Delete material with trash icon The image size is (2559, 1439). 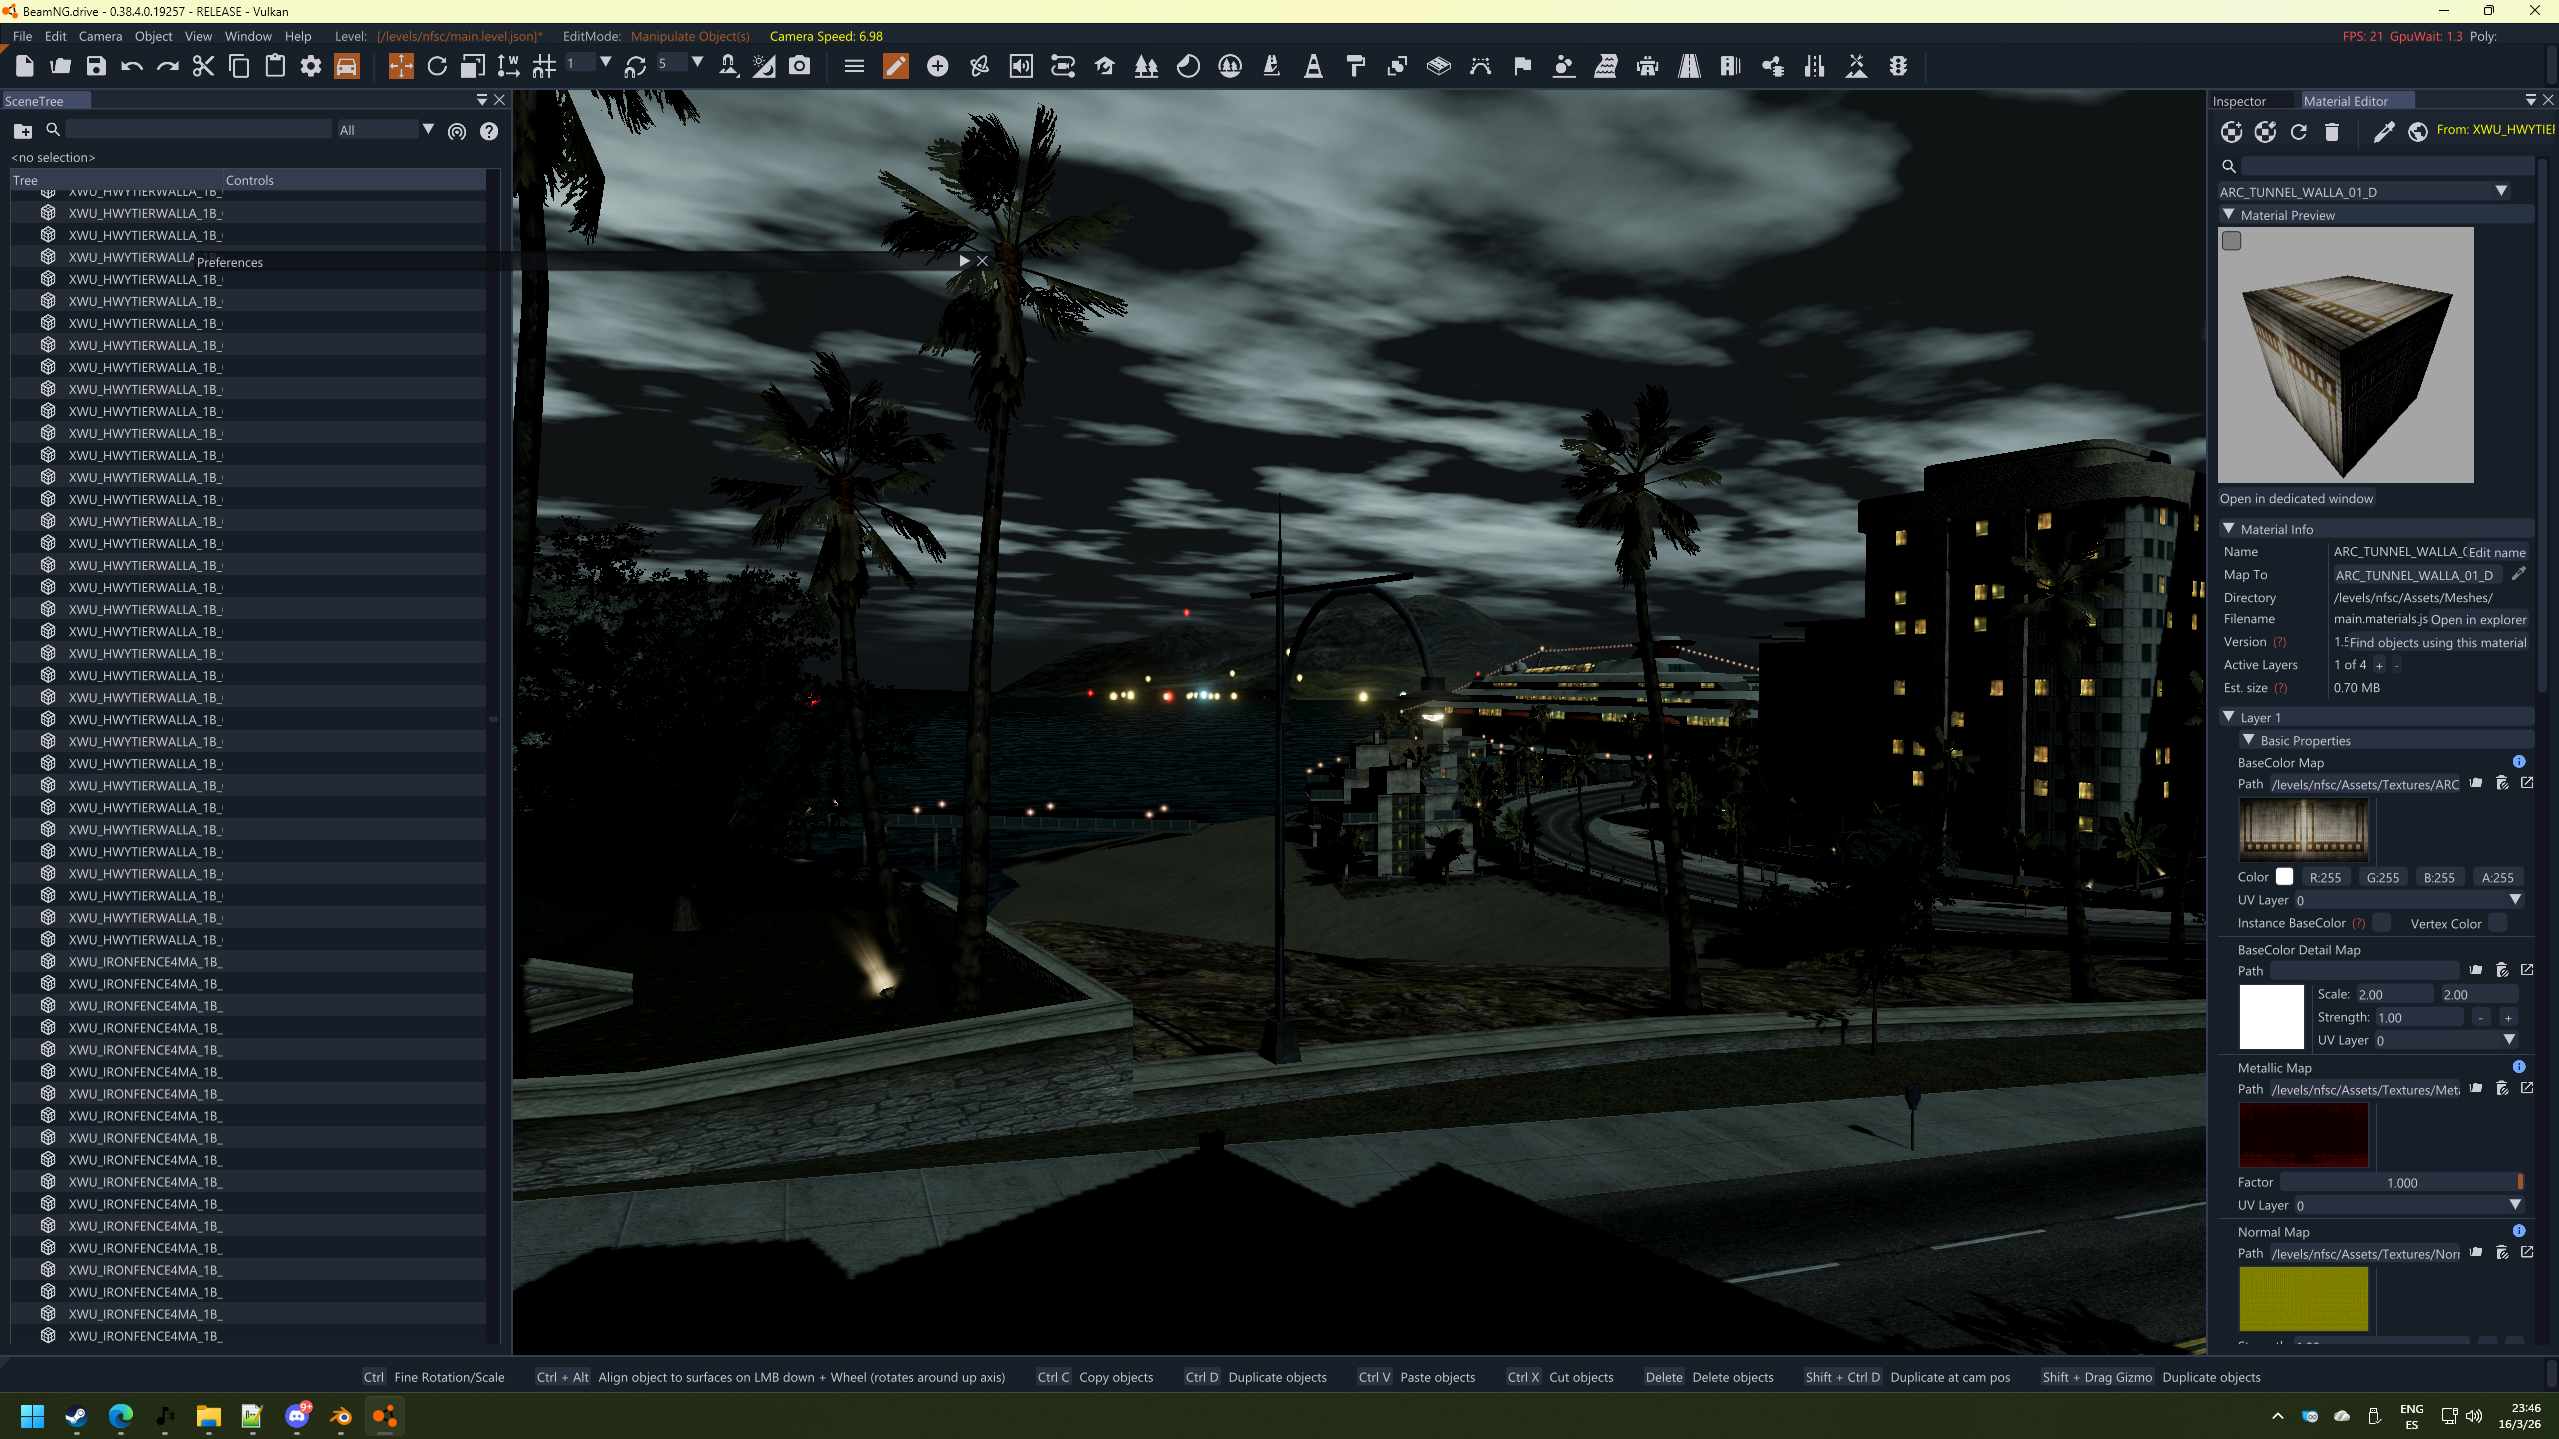2332,132
